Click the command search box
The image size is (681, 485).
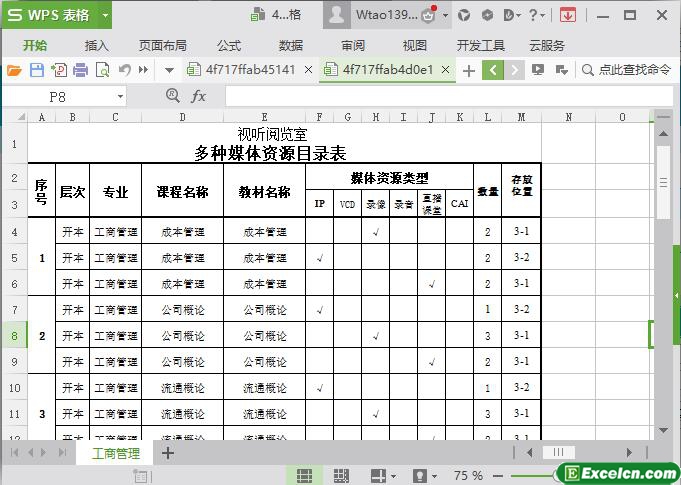tap(626, 70)
